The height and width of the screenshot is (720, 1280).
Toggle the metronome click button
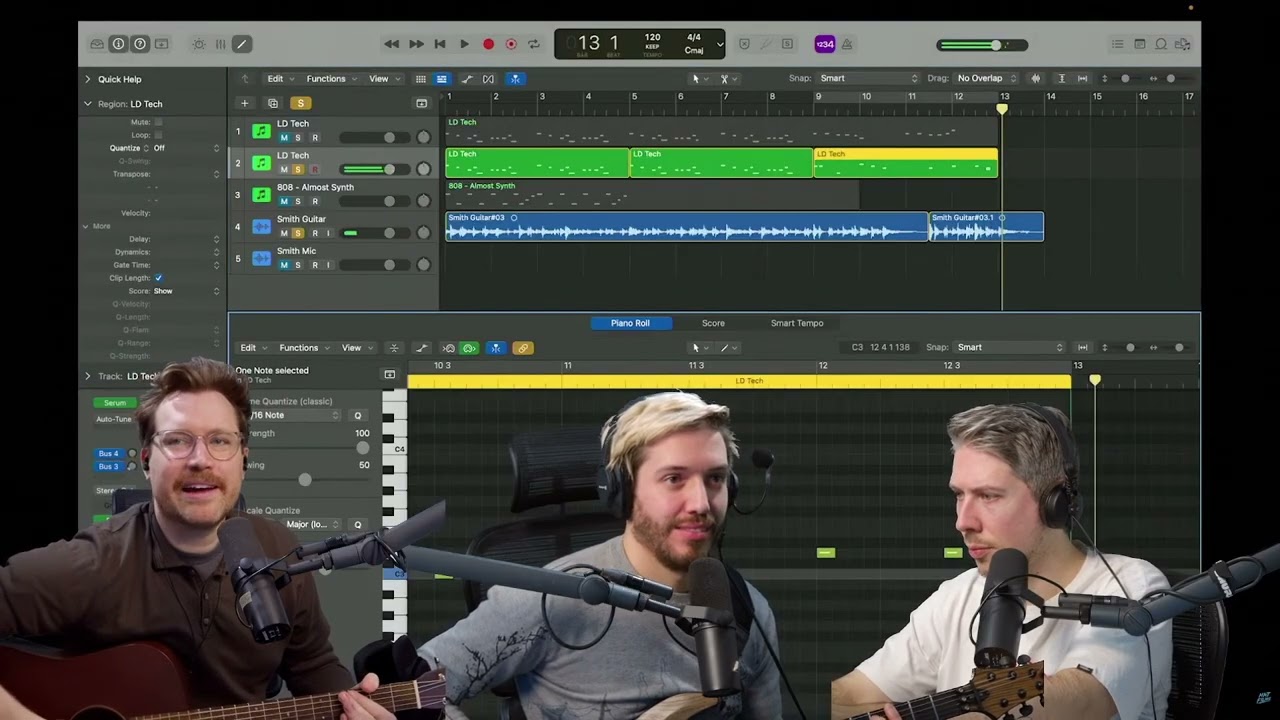[x=847, y=44]
